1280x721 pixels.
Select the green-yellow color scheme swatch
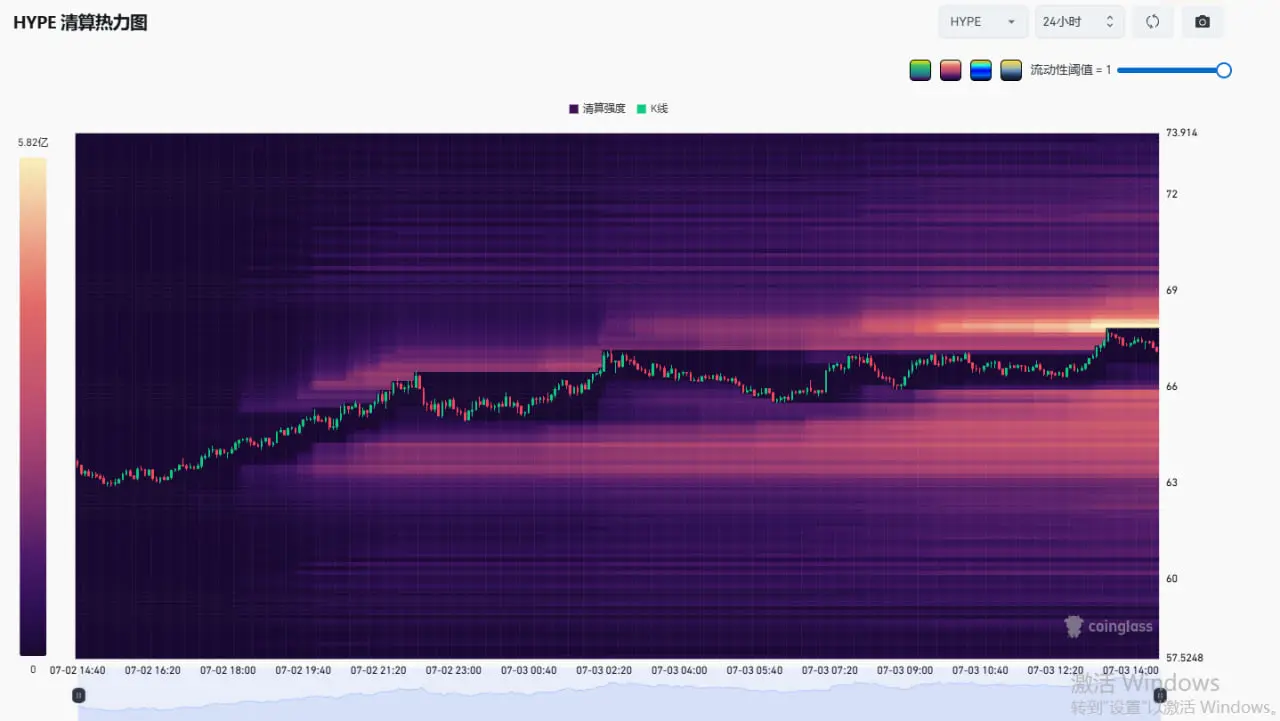(x=920, y=70)
